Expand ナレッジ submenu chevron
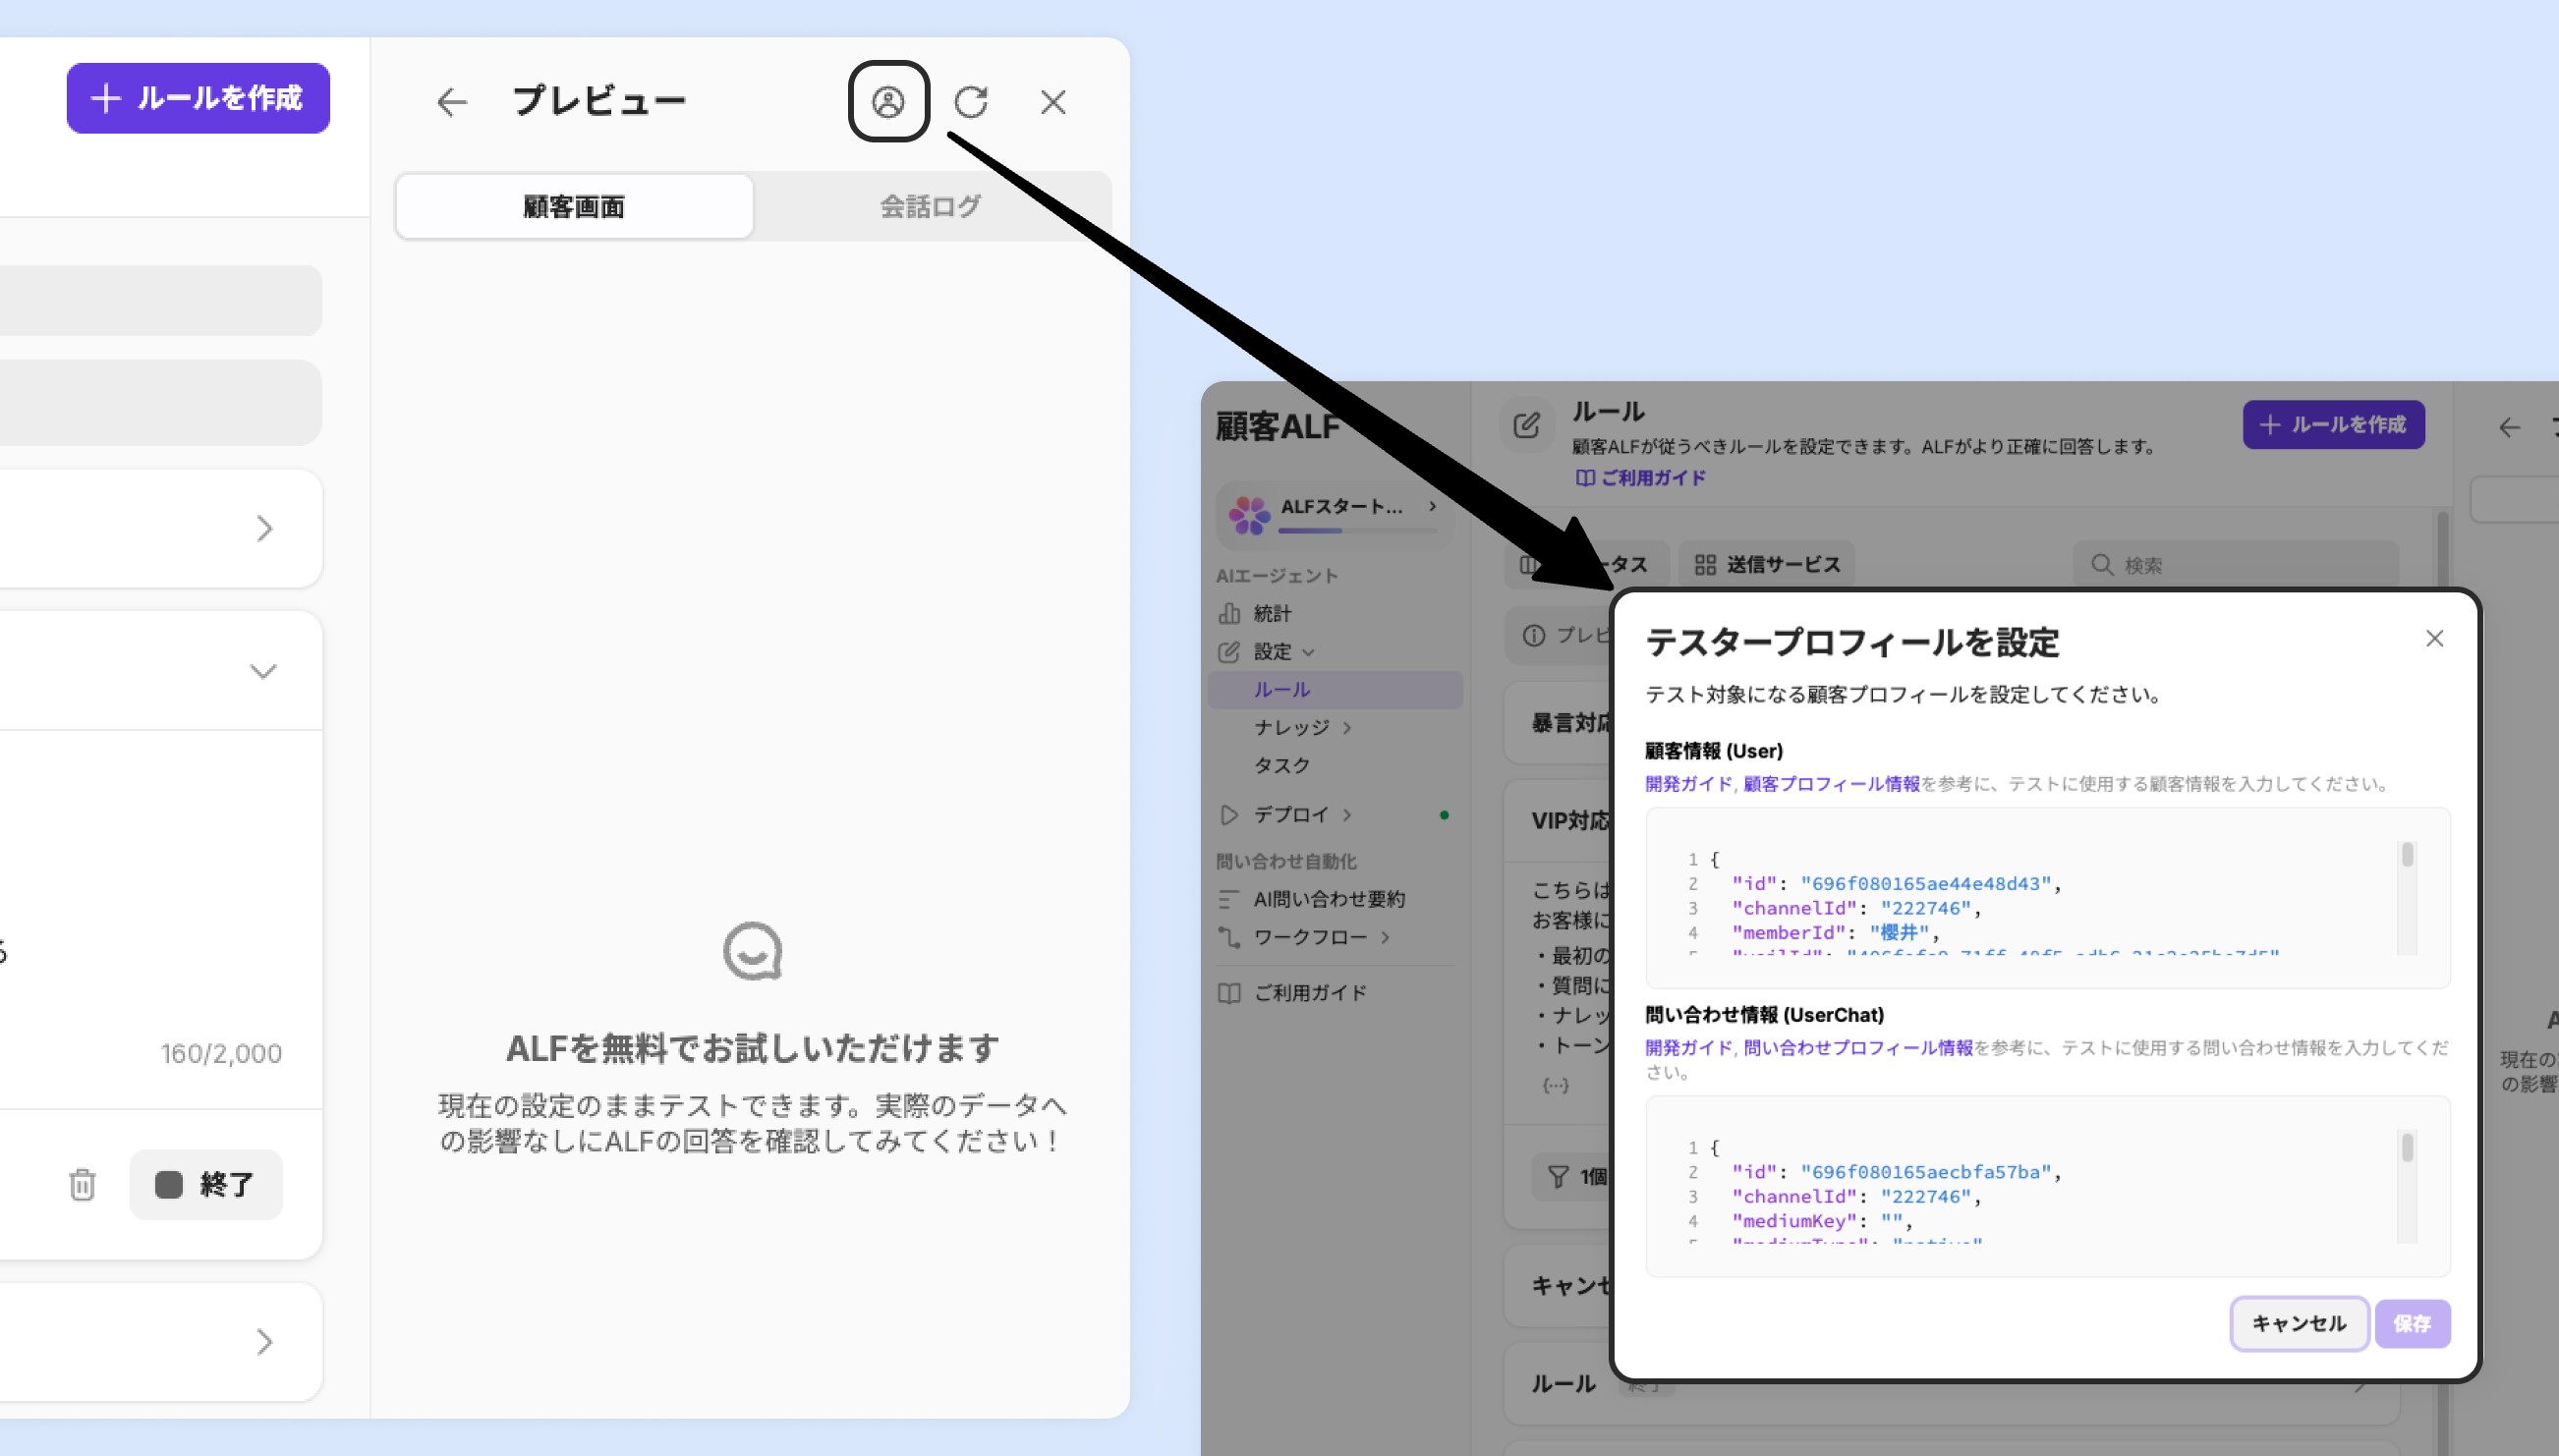The height and width of the screenshot is (1456, 2559). 1347,727
